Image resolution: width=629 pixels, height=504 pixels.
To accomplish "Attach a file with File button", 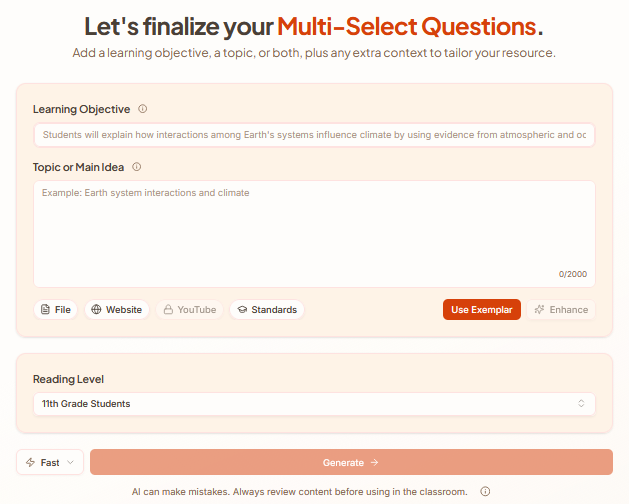I will pyautogui.click(x=56, y=310).
